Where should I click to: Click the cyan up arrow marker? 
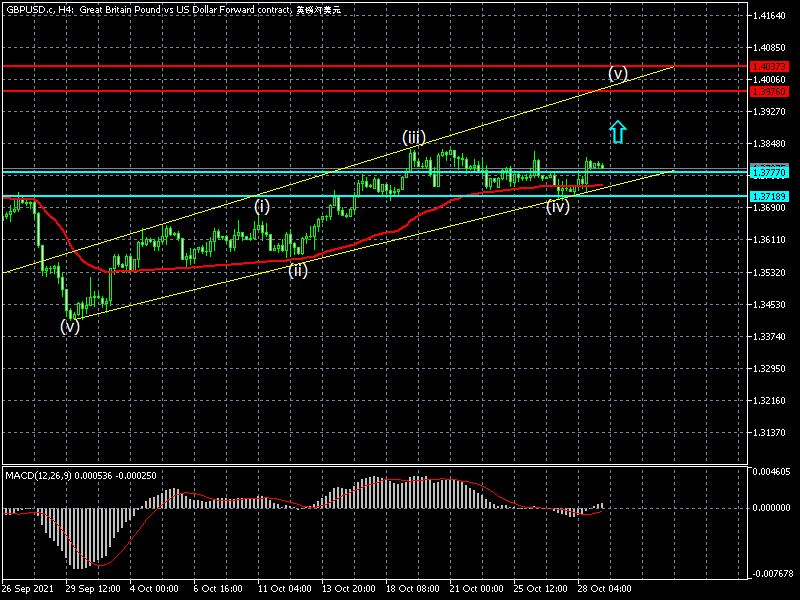(617, 131)
